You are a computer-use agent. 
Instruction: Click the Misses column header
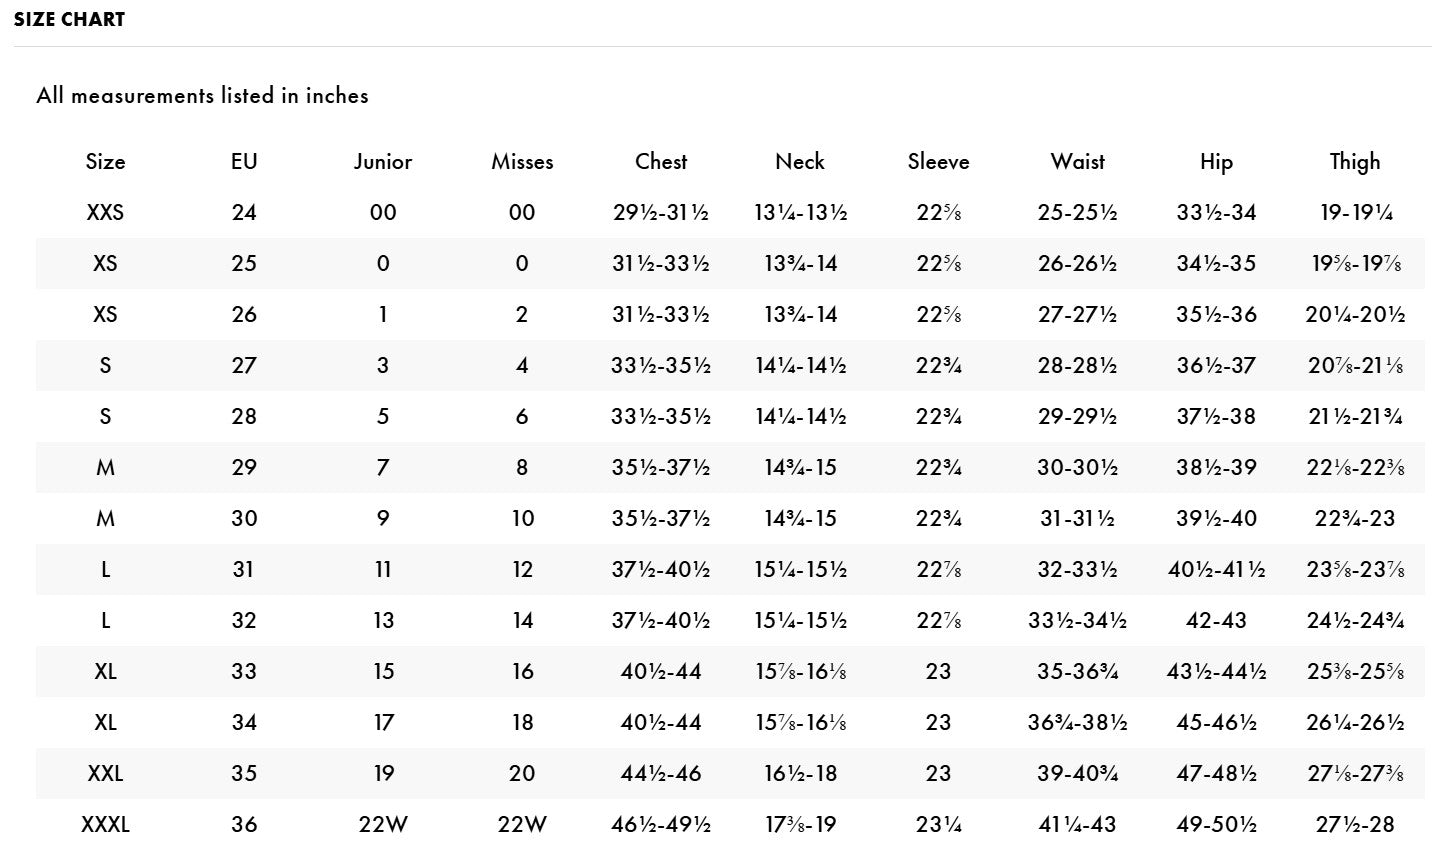click(x=522, y=162)
